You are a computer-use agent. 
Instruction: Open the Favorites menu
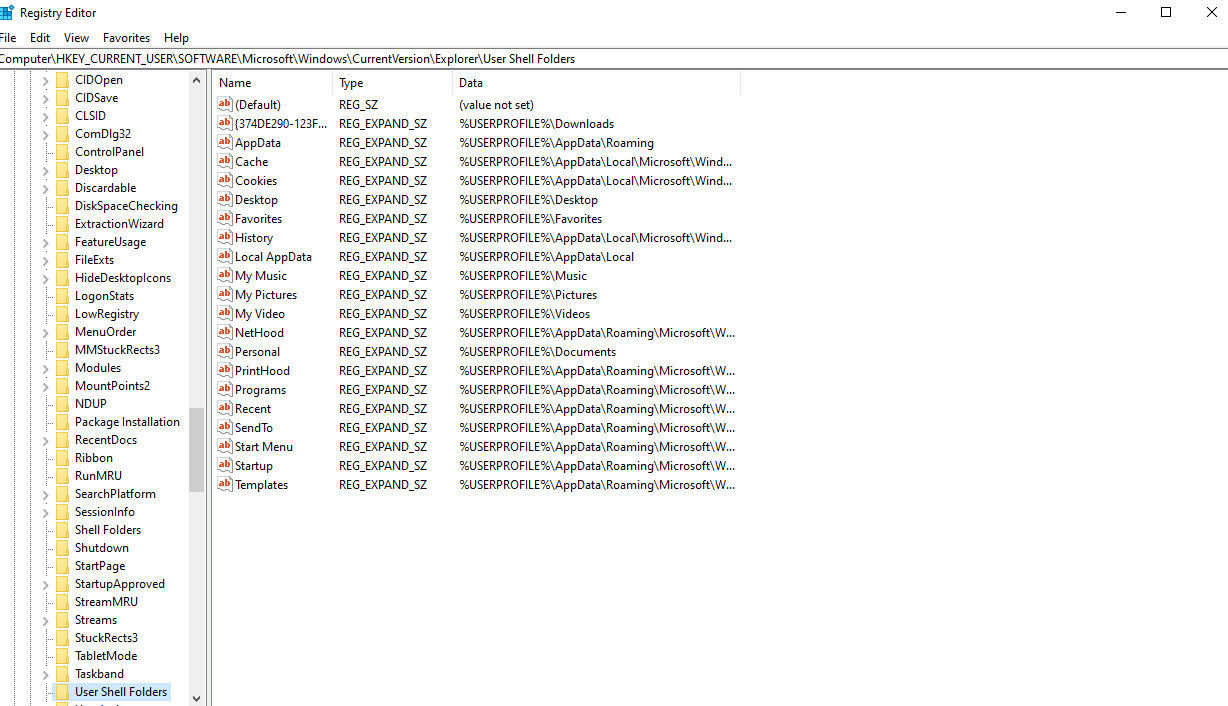click(x=126, y=38)
